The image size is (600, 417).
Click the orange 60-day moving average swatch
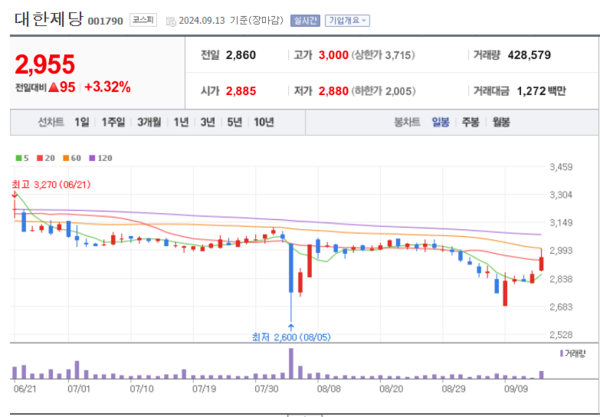[66, 158]
